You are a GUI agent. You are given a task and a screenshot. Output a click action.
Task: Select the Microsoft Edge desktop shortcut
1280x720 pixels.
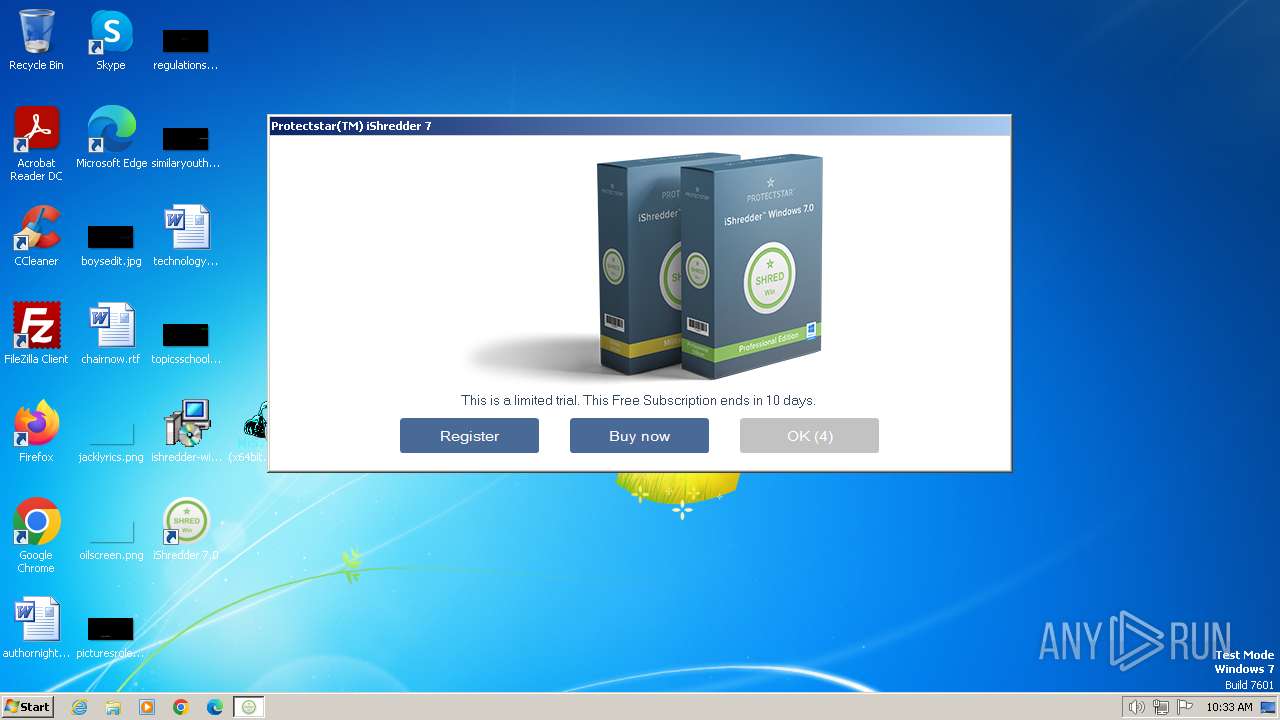coord(111,138)
